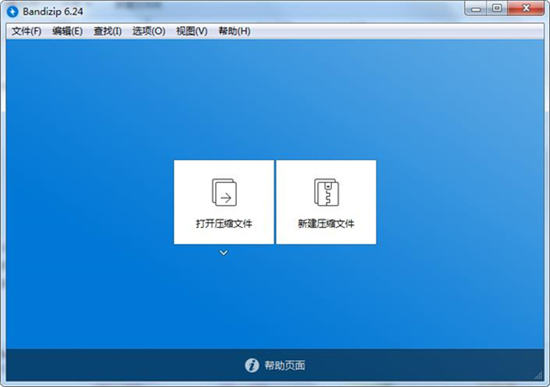Screen dimensions: 550x387
Task: Open the 文件(F) menu
Action: (x=26, y=31)
